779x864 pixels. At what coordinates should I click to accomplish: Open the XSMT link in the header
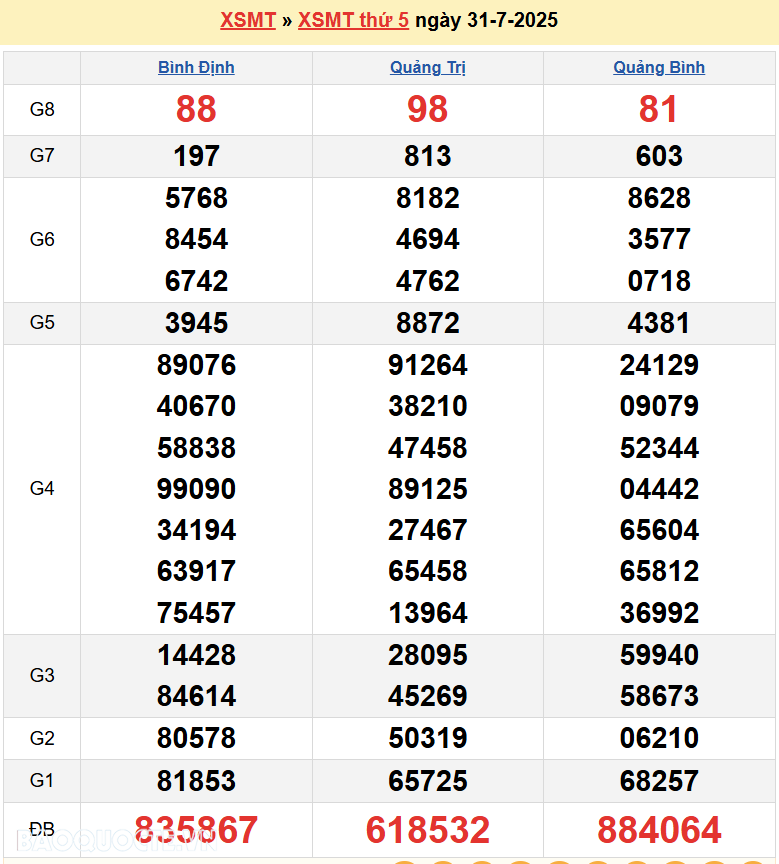click(x=247, y=20)
